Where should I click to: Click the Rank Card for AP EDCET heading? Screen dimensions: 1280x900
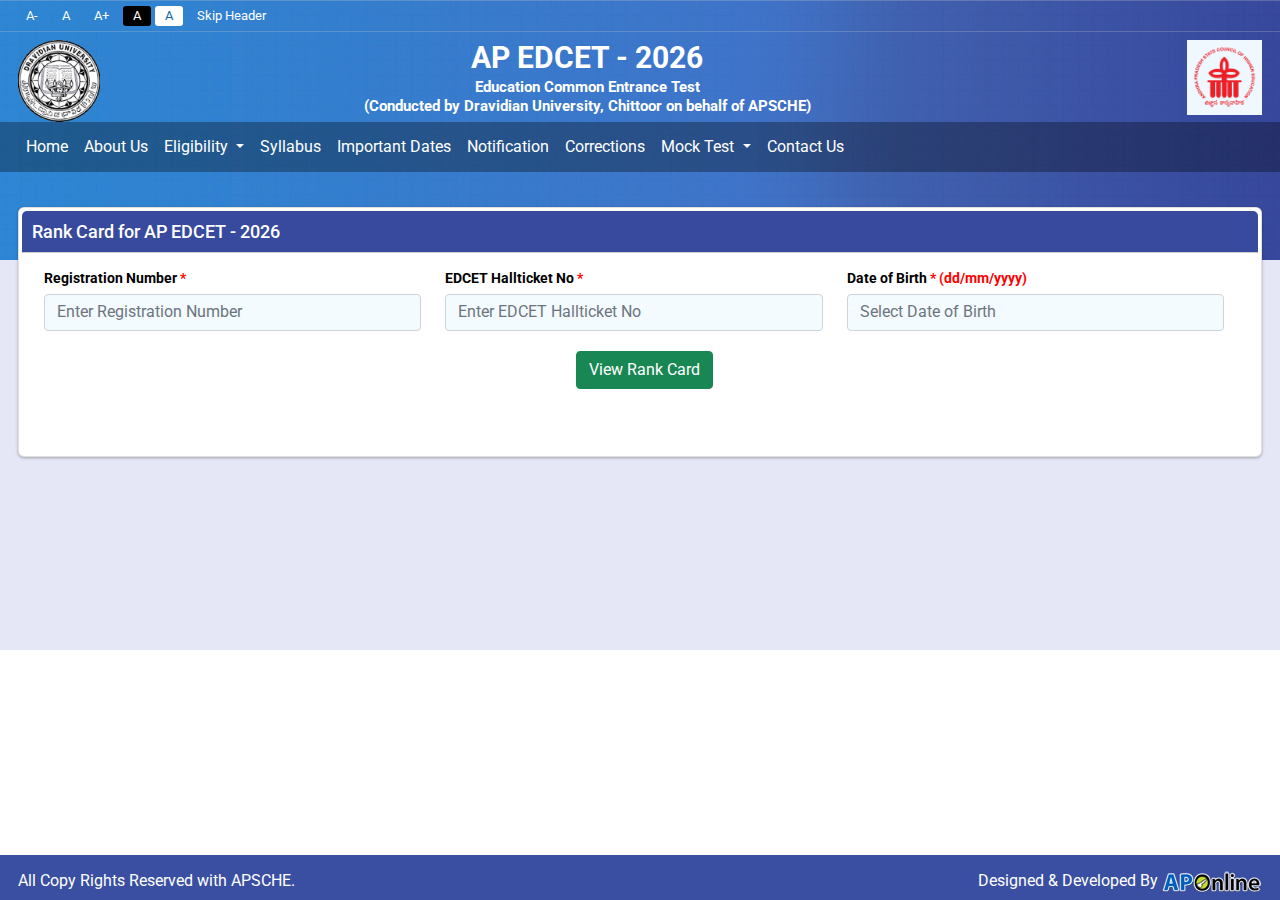(156, 232)
